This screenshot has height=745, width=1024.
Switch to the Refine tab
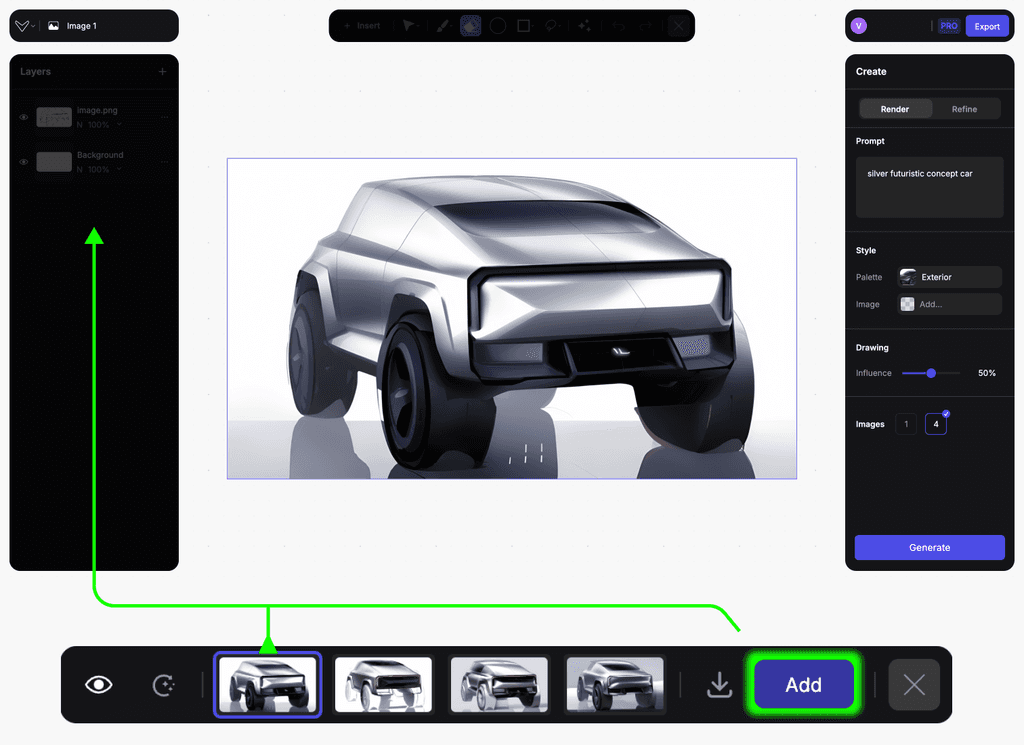point(967,108)
